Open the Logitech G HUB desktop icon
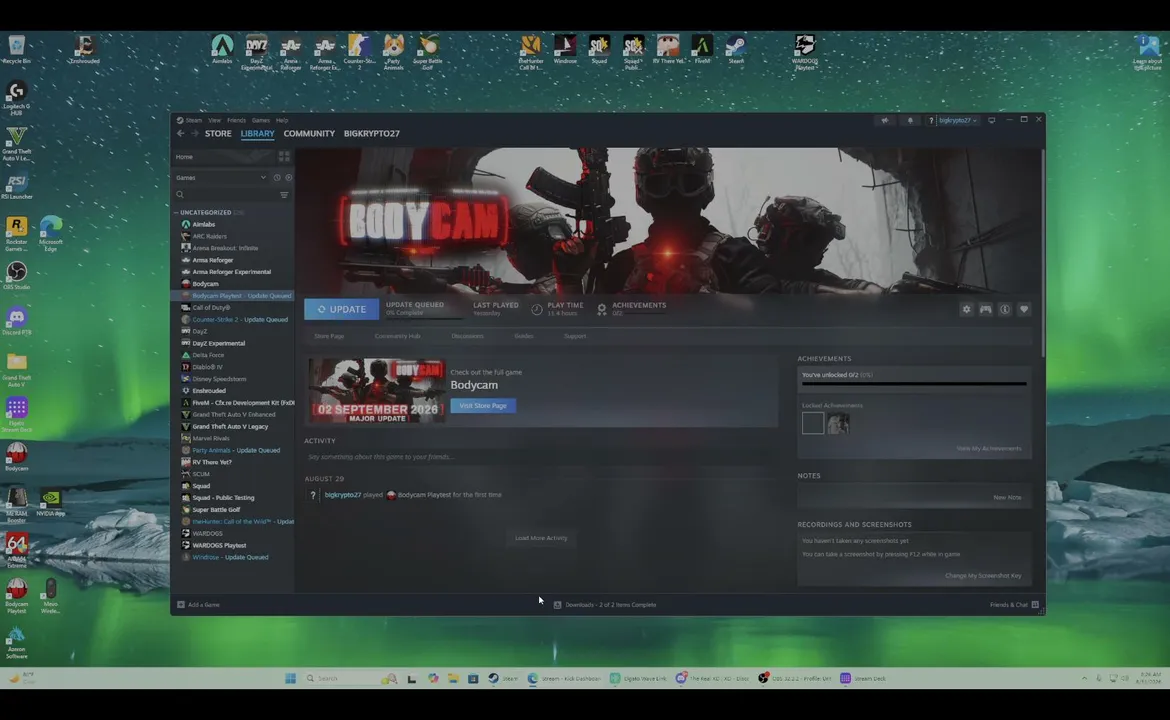Image resolution: width=1170 pixels, height=720 pixels. [x=16, y=98]
